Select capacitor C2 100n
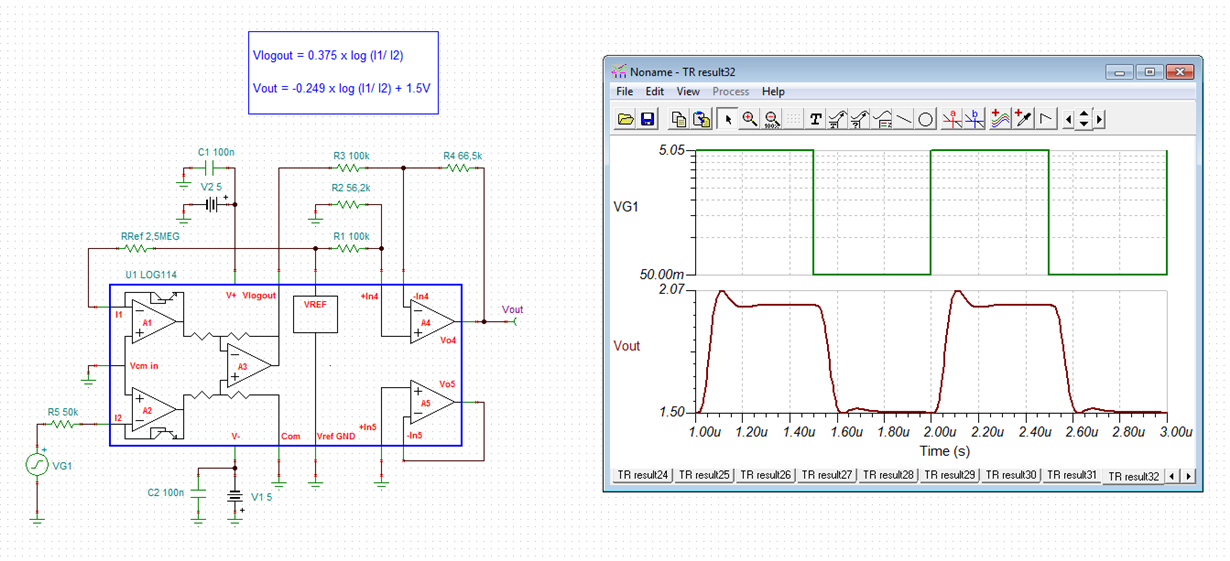Image resolution: width=1230 pixels, height=561 pixels. tap(197, 493)
